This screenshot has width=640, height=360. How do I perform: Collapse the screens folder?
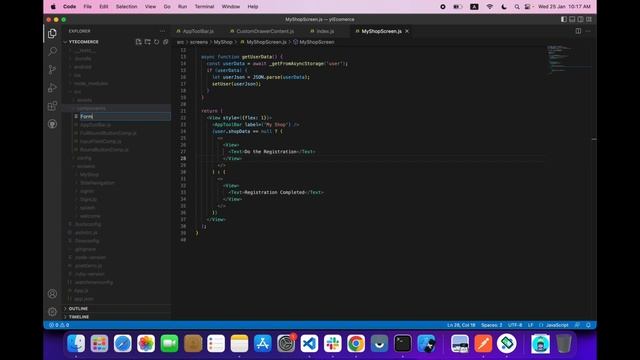pos(86,166)
